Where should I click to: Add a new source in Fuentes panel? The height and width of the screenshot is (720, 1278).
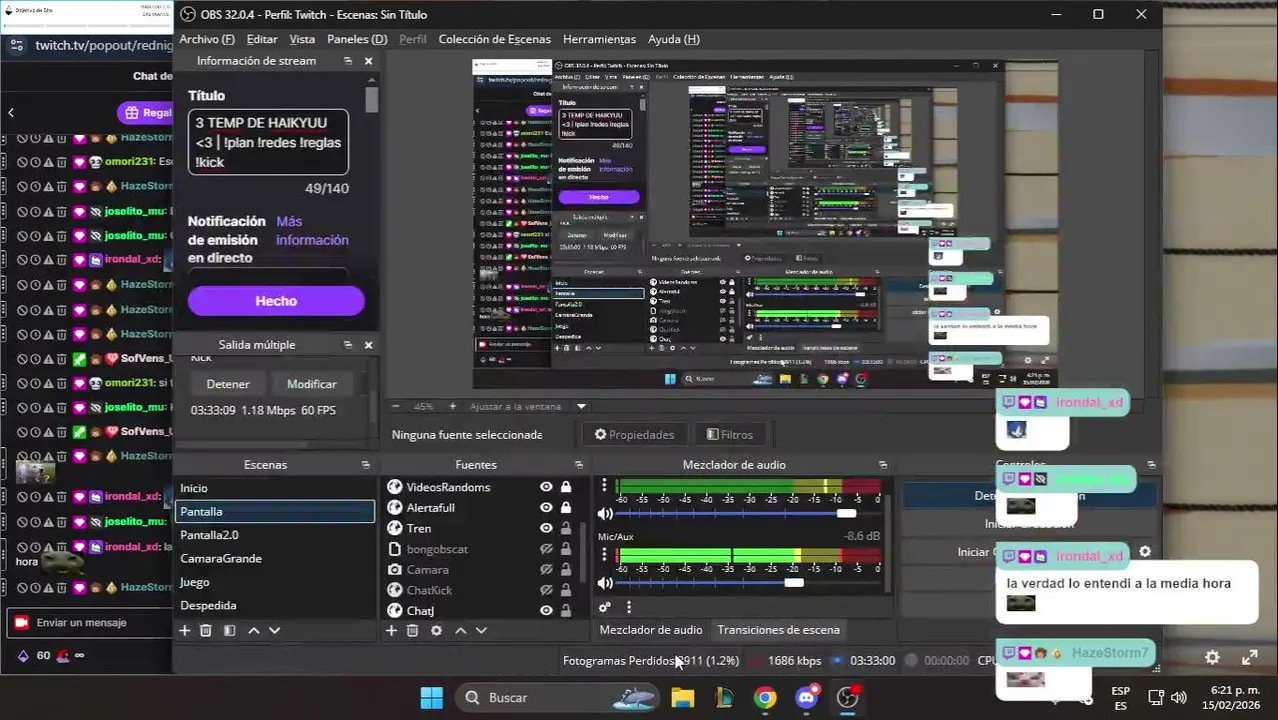click(391, 631)
